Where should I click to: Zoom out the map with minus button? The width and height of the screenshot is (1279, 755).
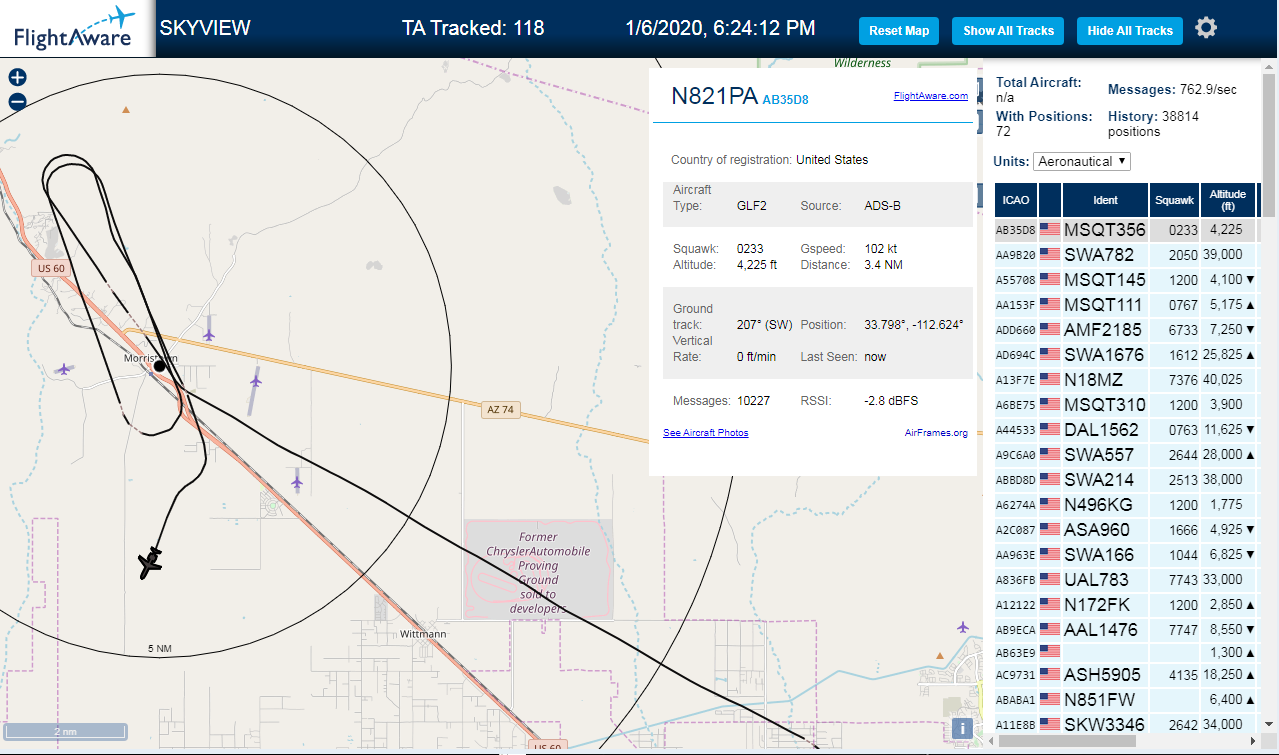click(17, 101)
